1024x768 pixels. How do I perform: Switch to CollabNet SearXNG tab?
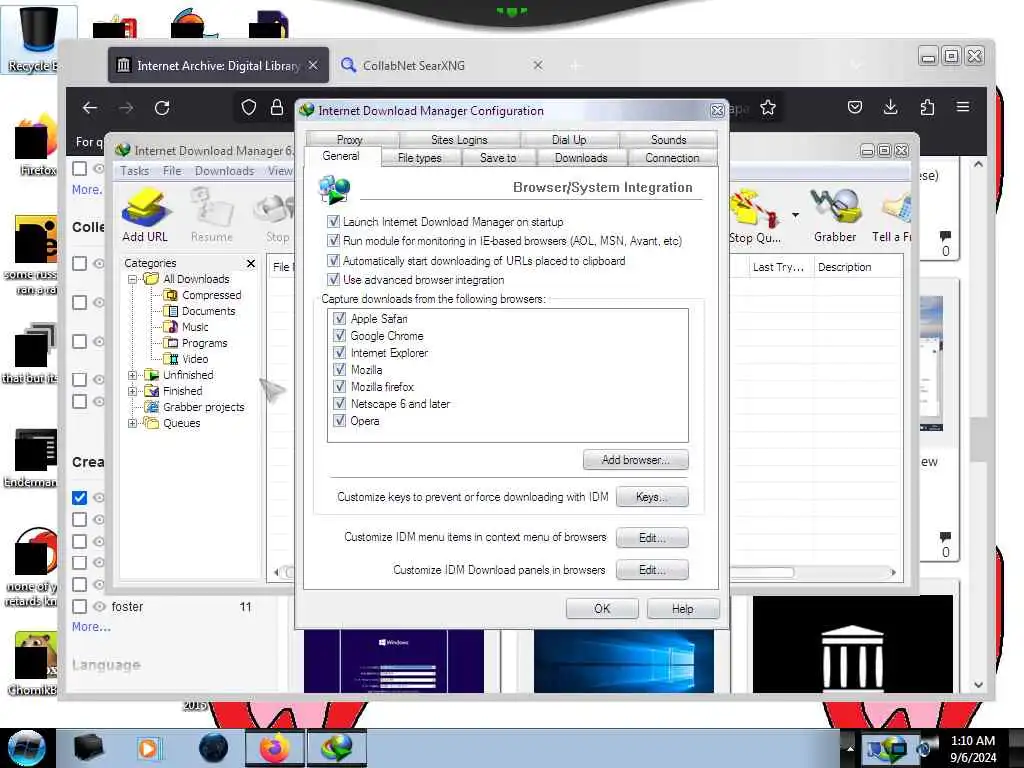(x=441, y=65)
